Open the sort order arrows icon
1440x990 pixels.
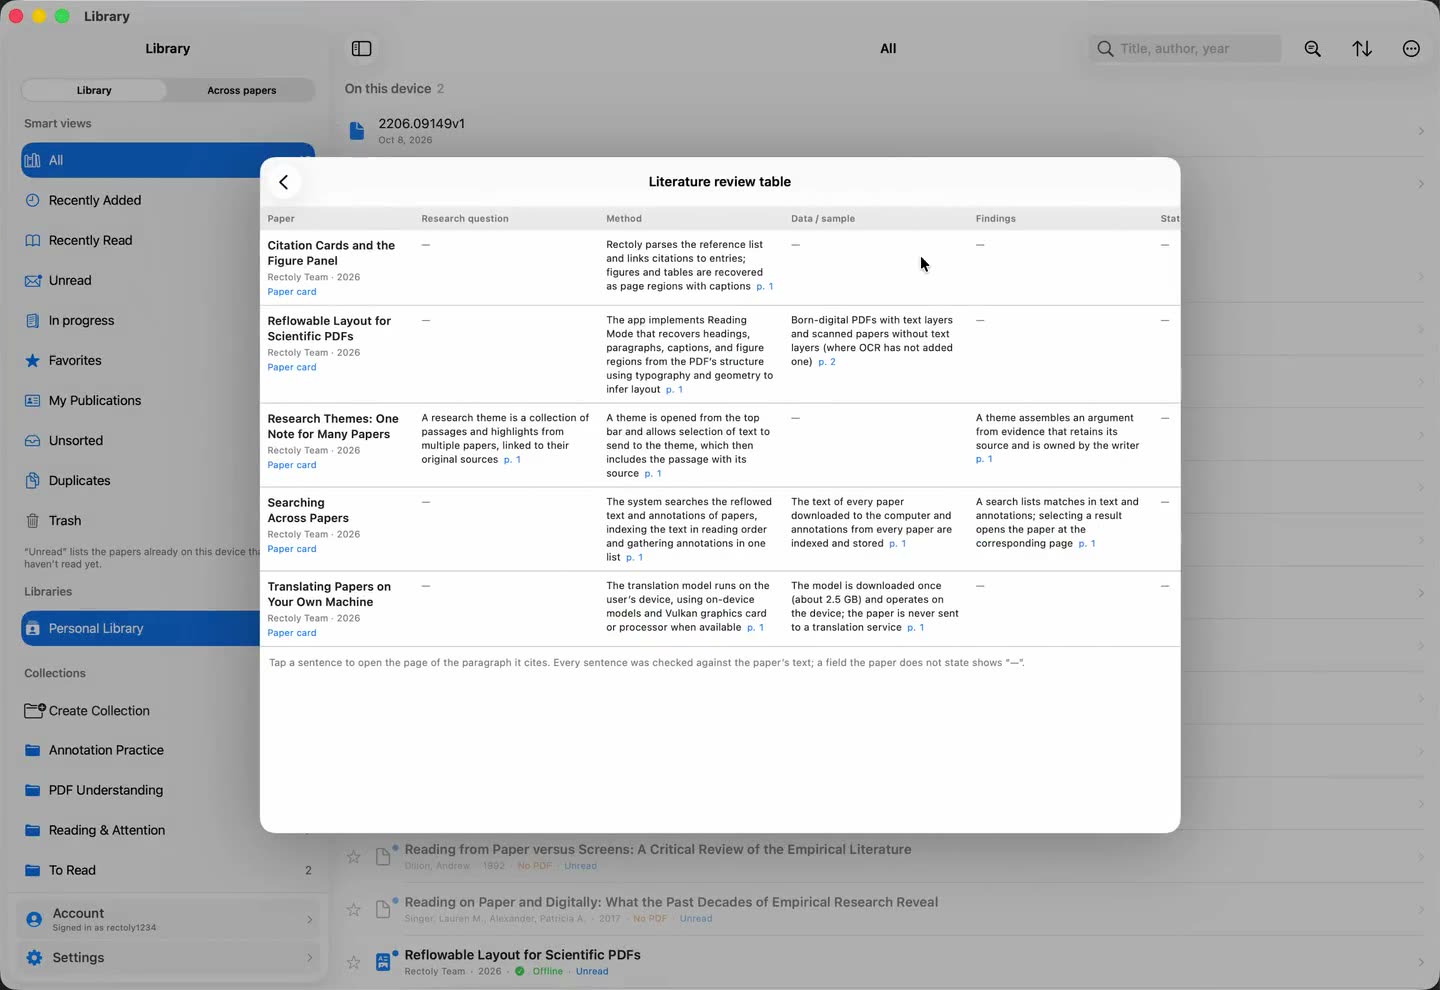(1362, 49)
